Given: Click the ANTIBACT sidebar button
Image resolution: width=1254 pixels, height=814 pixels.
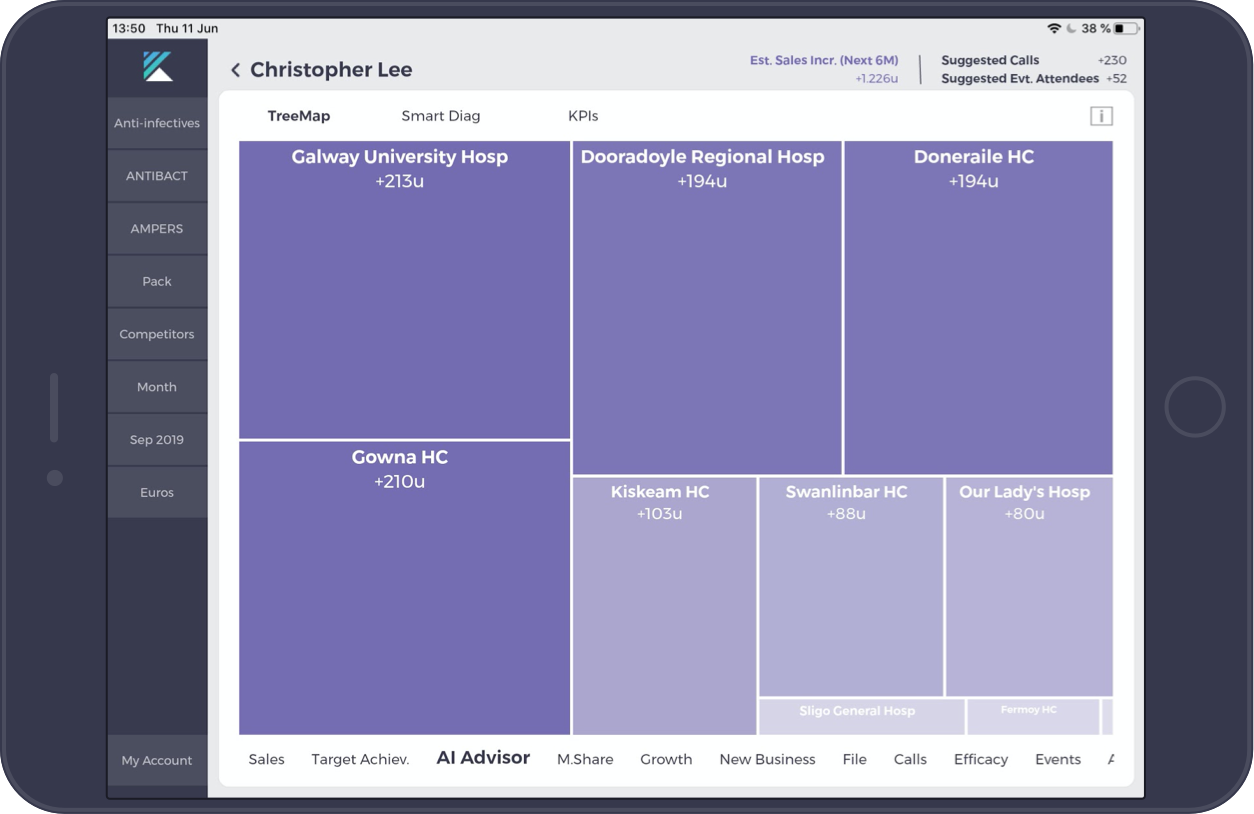Looking at the screenshot, I should [157, 176].
